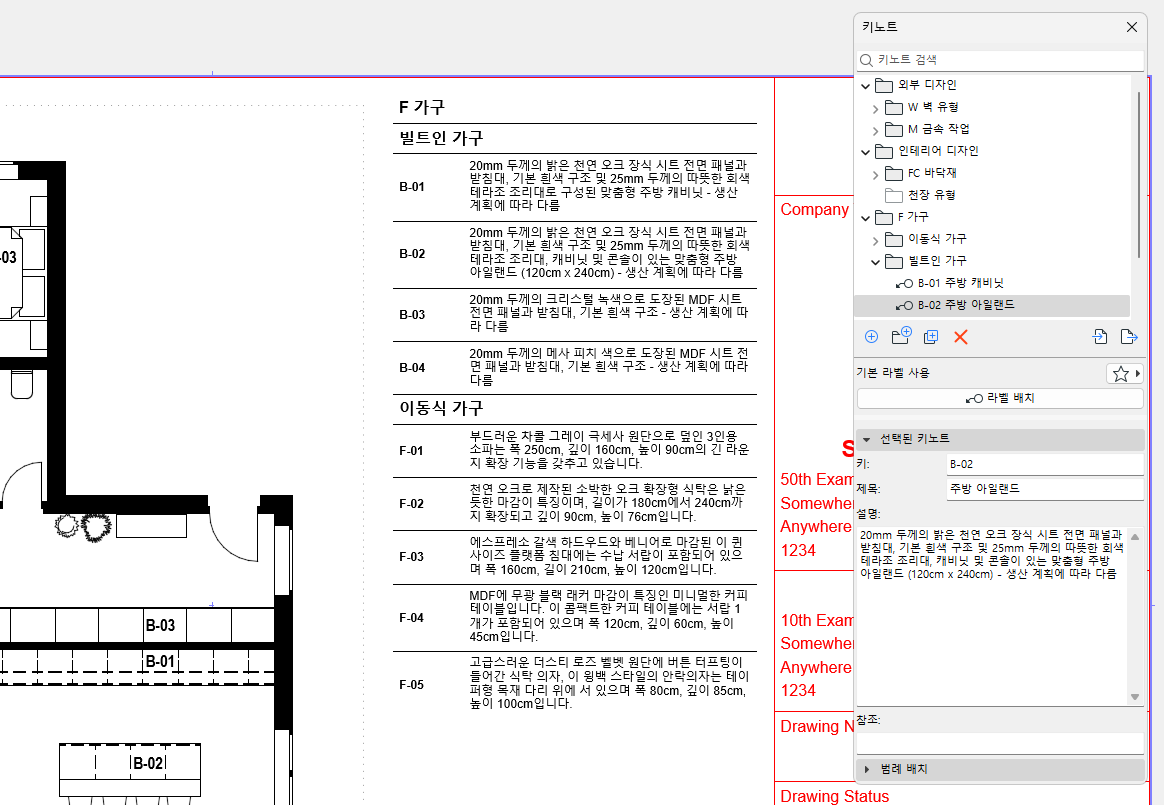
Task: Edit the 제목 field 주방 아일랜드
Action: click(1045, 489)
